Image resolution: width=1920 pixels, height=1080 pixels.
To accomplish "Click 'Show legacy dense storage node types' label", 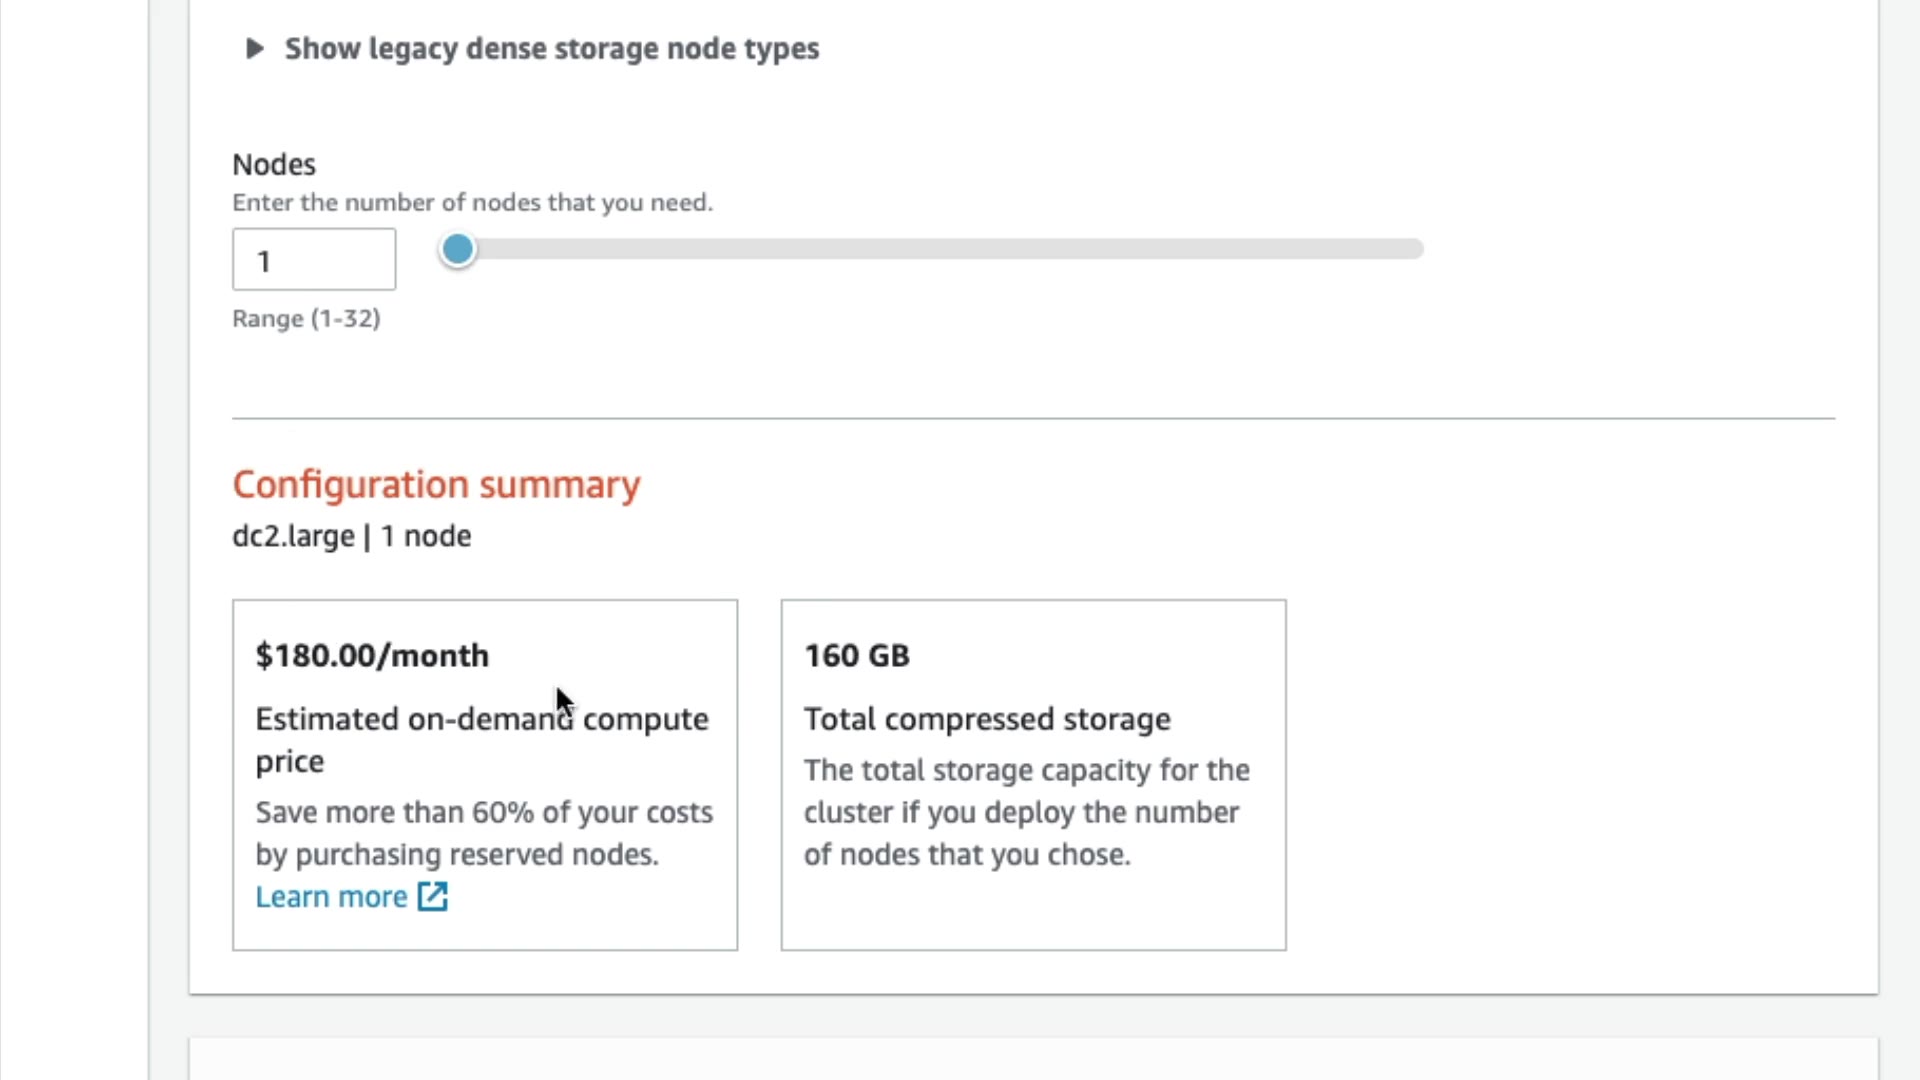I will 551,48.
